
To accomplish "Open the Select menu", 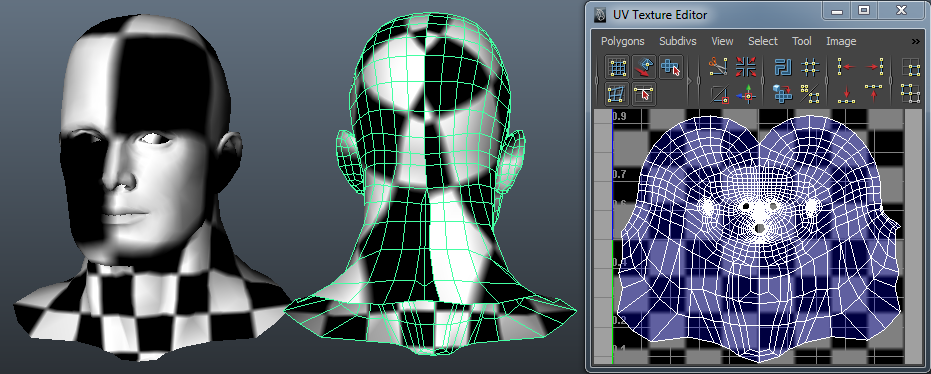I will [x=762, y=41].
